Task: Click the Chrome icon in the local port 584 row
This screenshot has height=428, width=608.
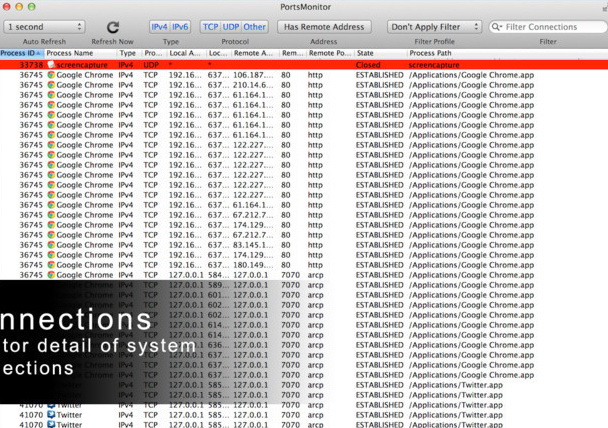Action: point(51,275)
